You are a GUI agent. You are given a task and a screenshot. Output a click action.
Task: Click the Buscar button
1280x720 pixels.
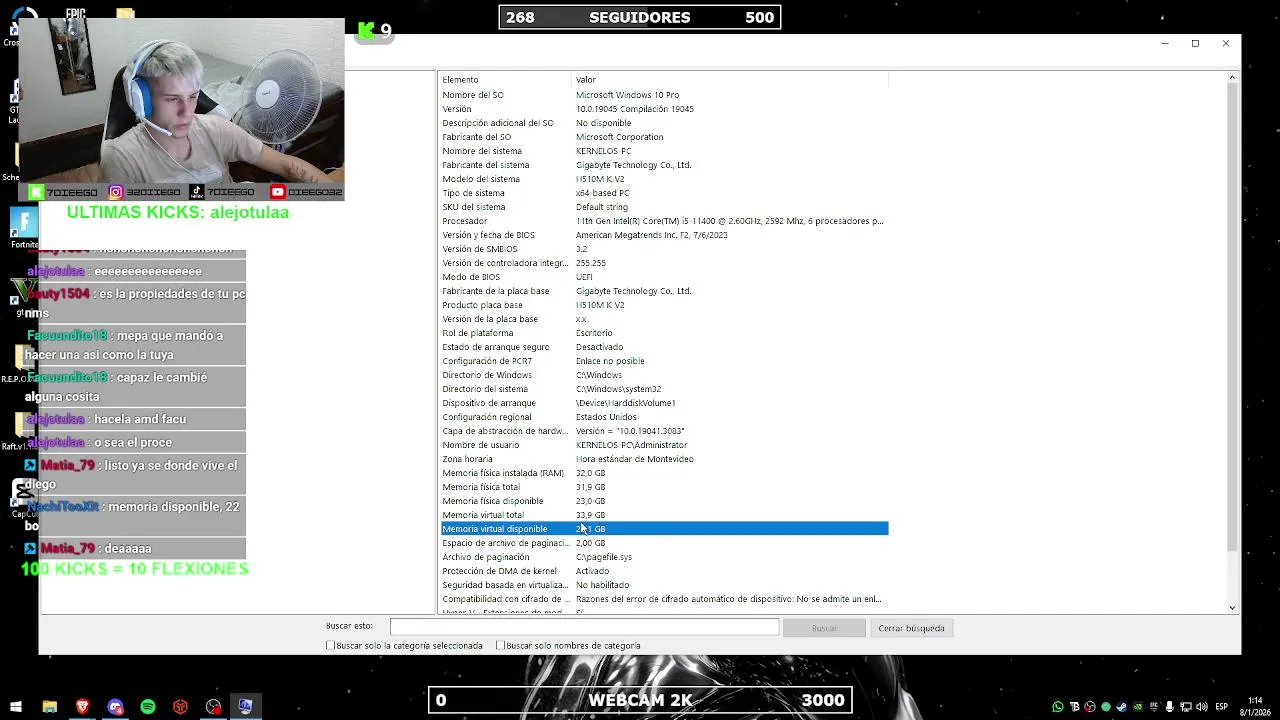824,628
